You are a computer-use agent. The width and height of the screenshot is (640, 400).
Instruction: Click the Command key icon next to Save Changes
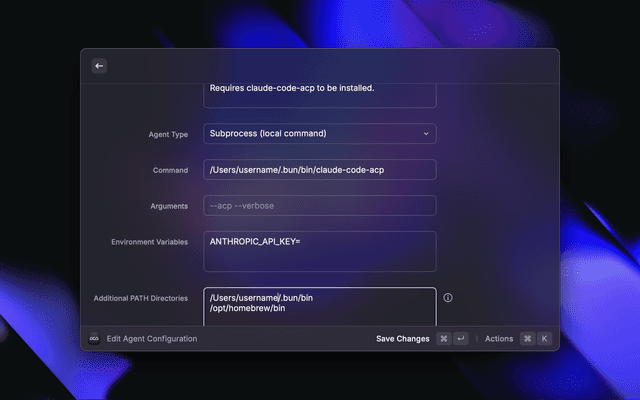pos(443,339)
